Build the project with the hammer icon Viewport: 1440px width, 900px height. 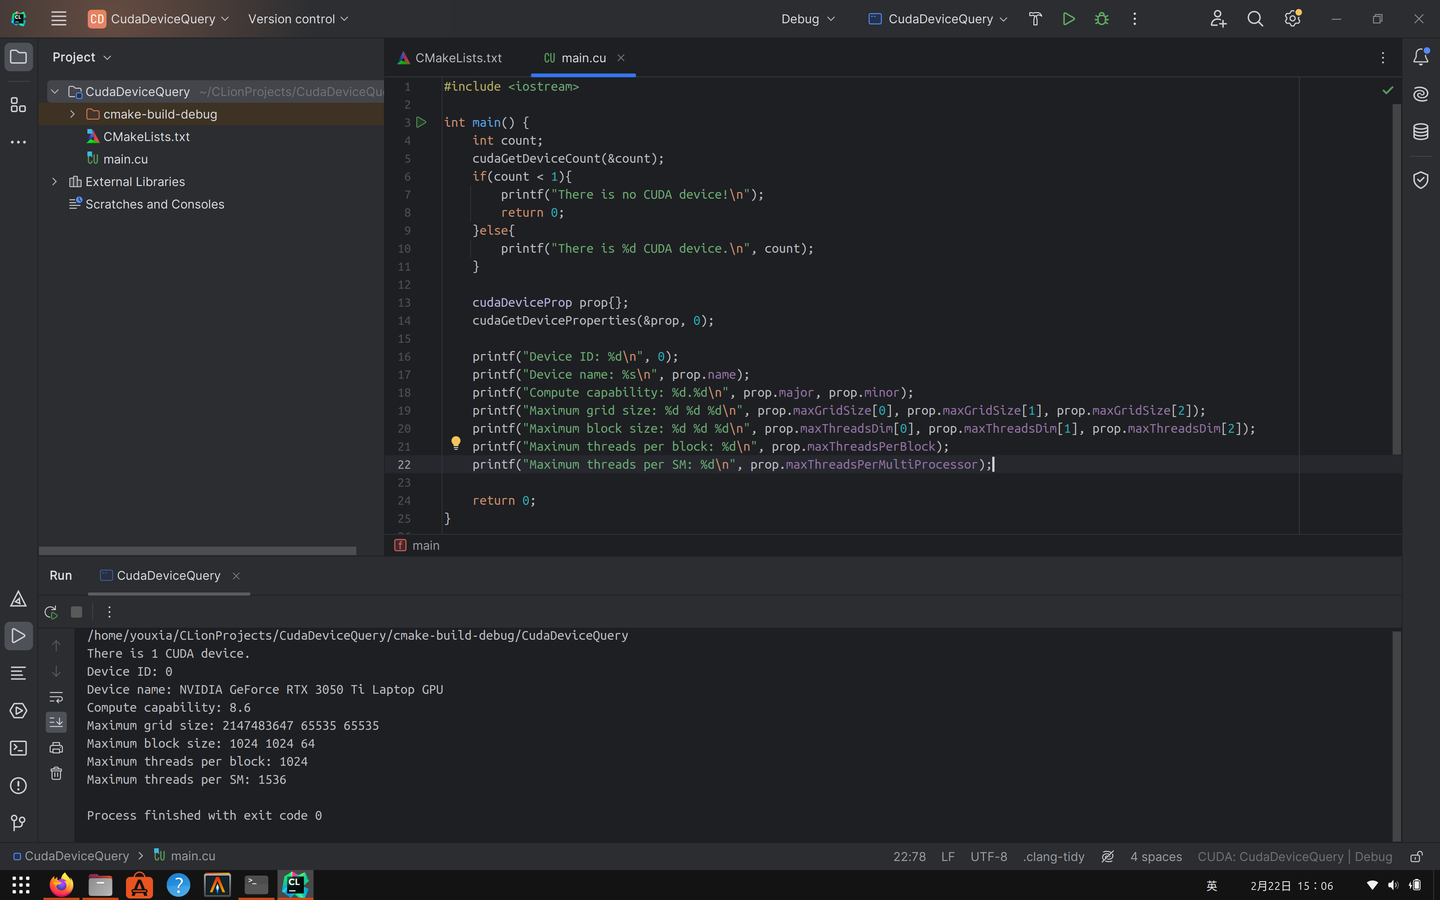click(x=1035, y=18)
